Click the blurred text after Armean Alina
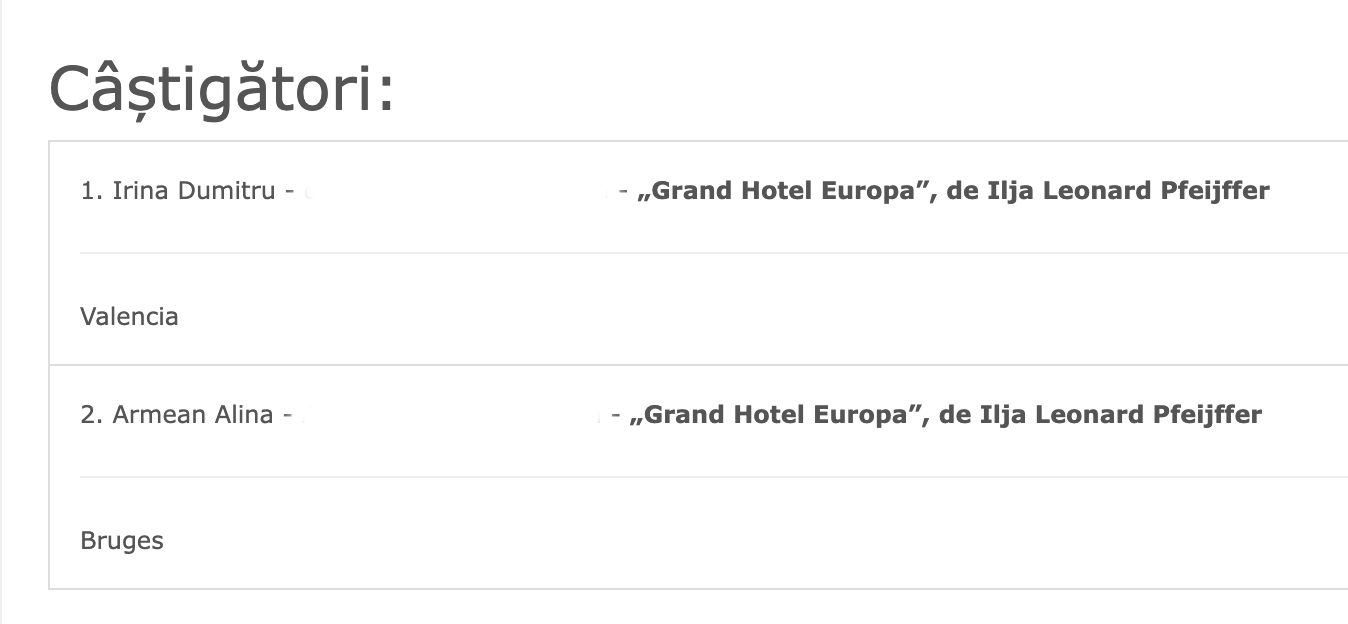1348x624 pixels. coord(452,415)
